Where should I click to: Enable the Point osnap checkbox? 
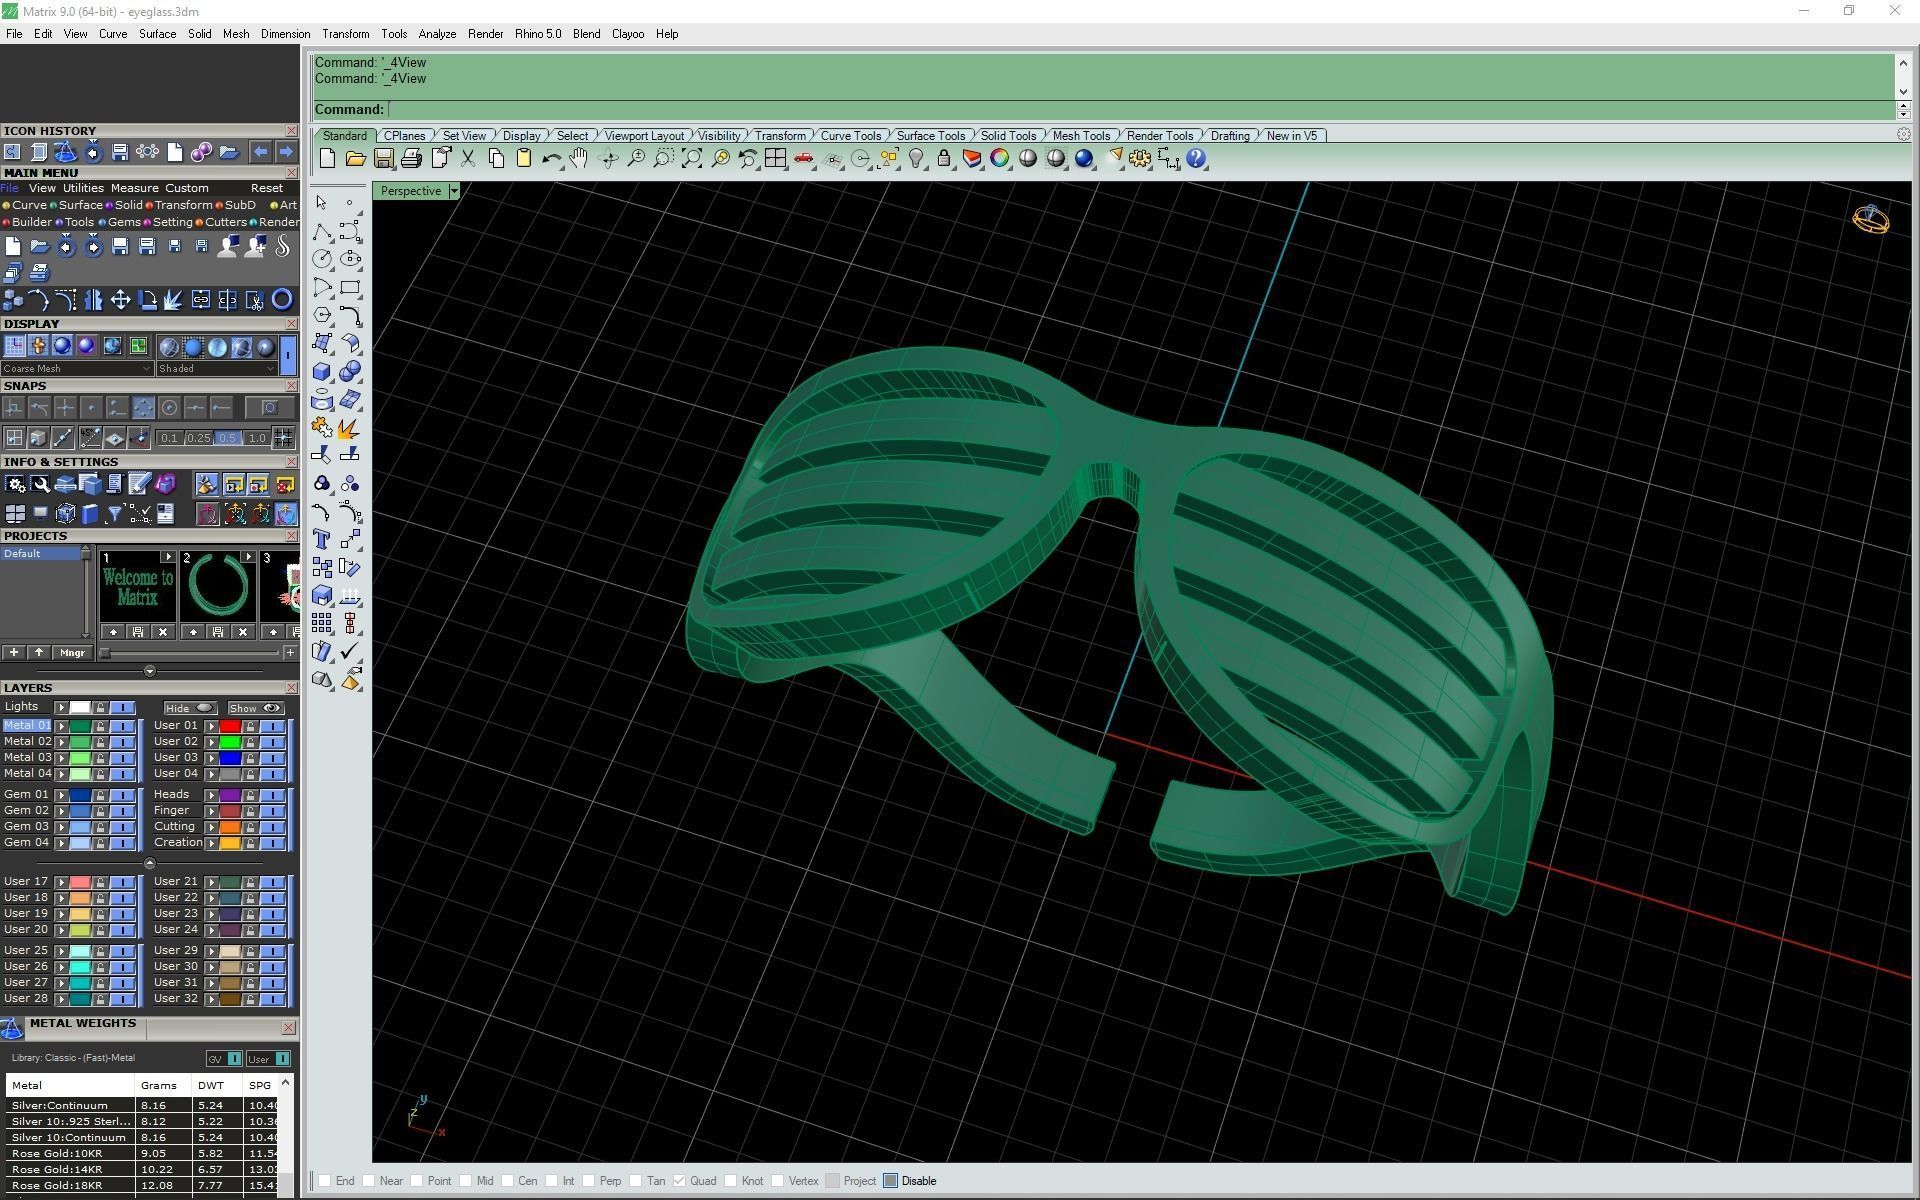417,1181
